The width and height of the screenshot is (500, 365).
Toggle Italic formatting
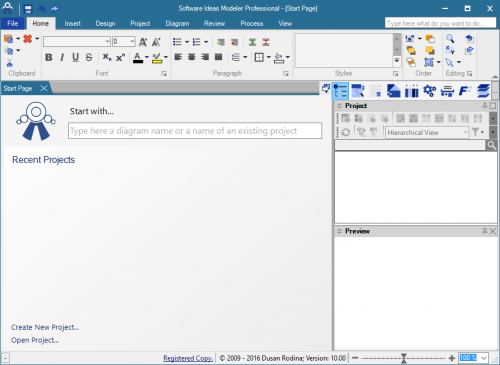point(62,57)
